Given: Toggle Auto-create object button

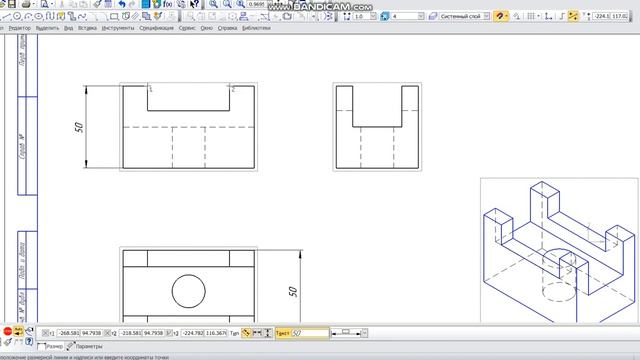Looking at the screenshot, I should pos(18,331).
